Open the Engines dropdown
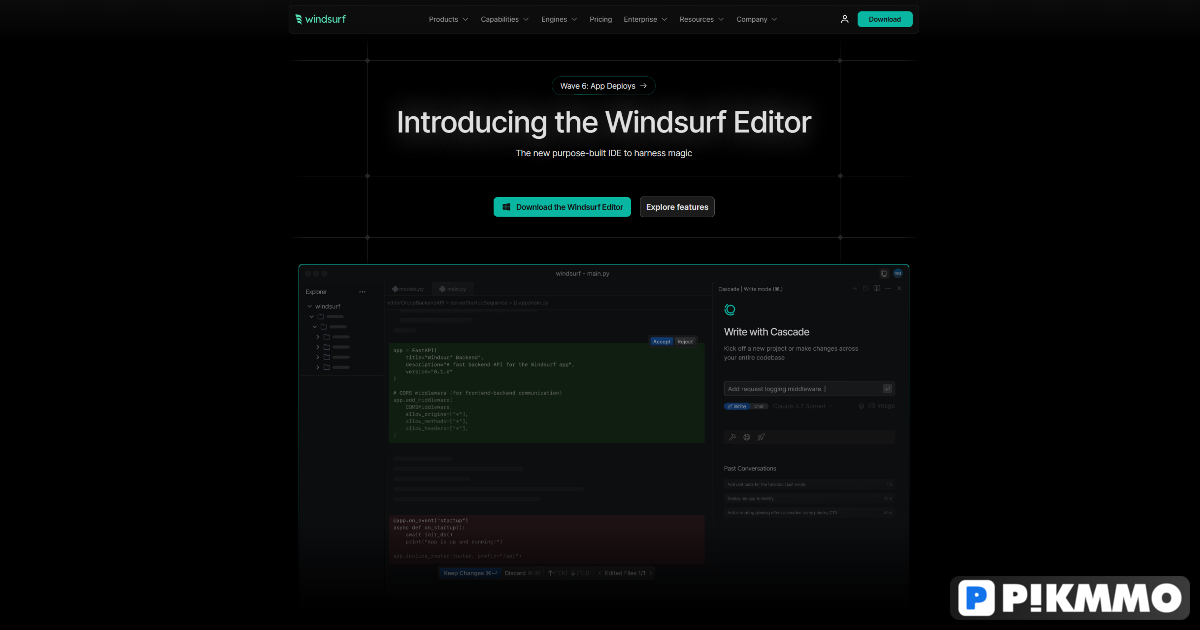The height and width of the screenshot is (630, 1200). (559, 19)
